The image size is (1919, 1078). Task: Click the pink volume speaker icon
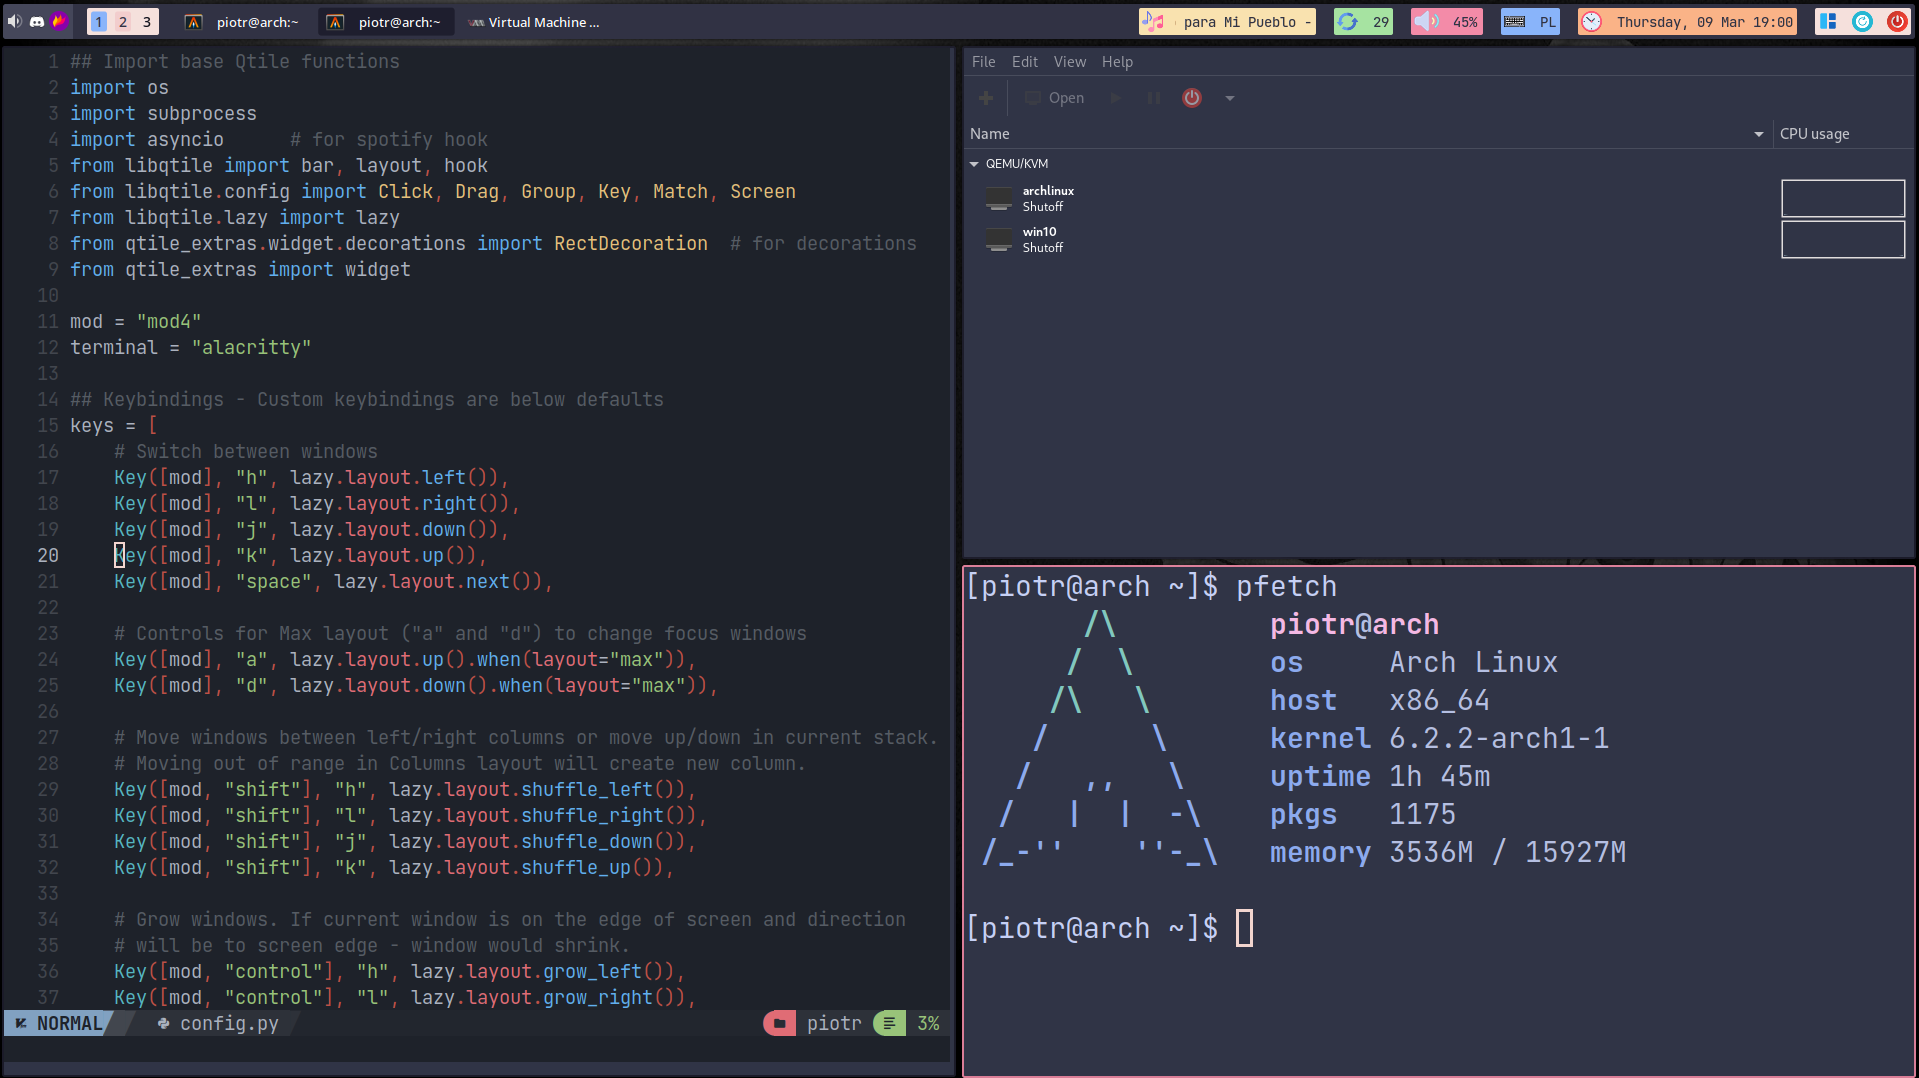pos(1427,22)
